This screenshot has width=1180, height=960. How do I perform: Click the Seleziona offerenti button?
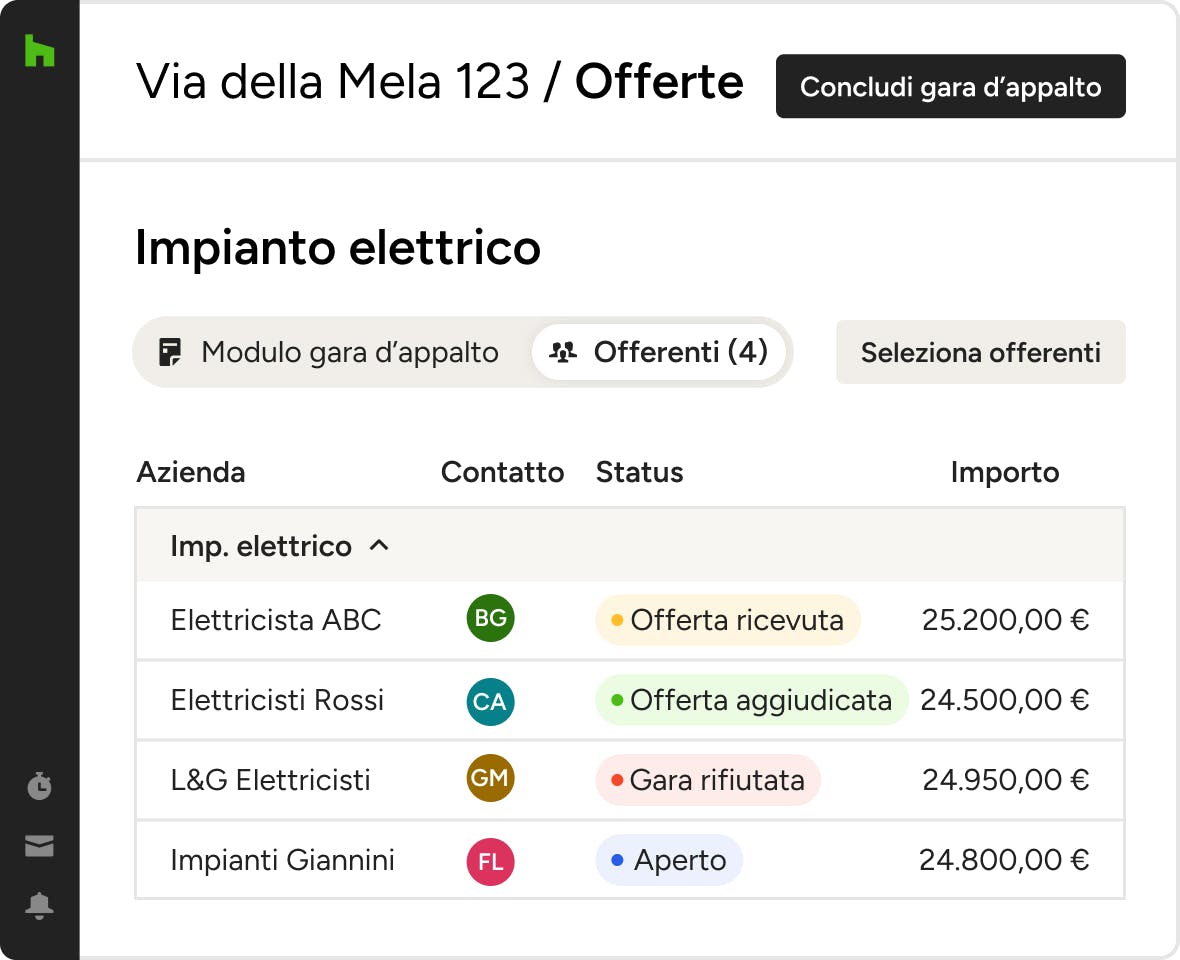pos(980,352)
